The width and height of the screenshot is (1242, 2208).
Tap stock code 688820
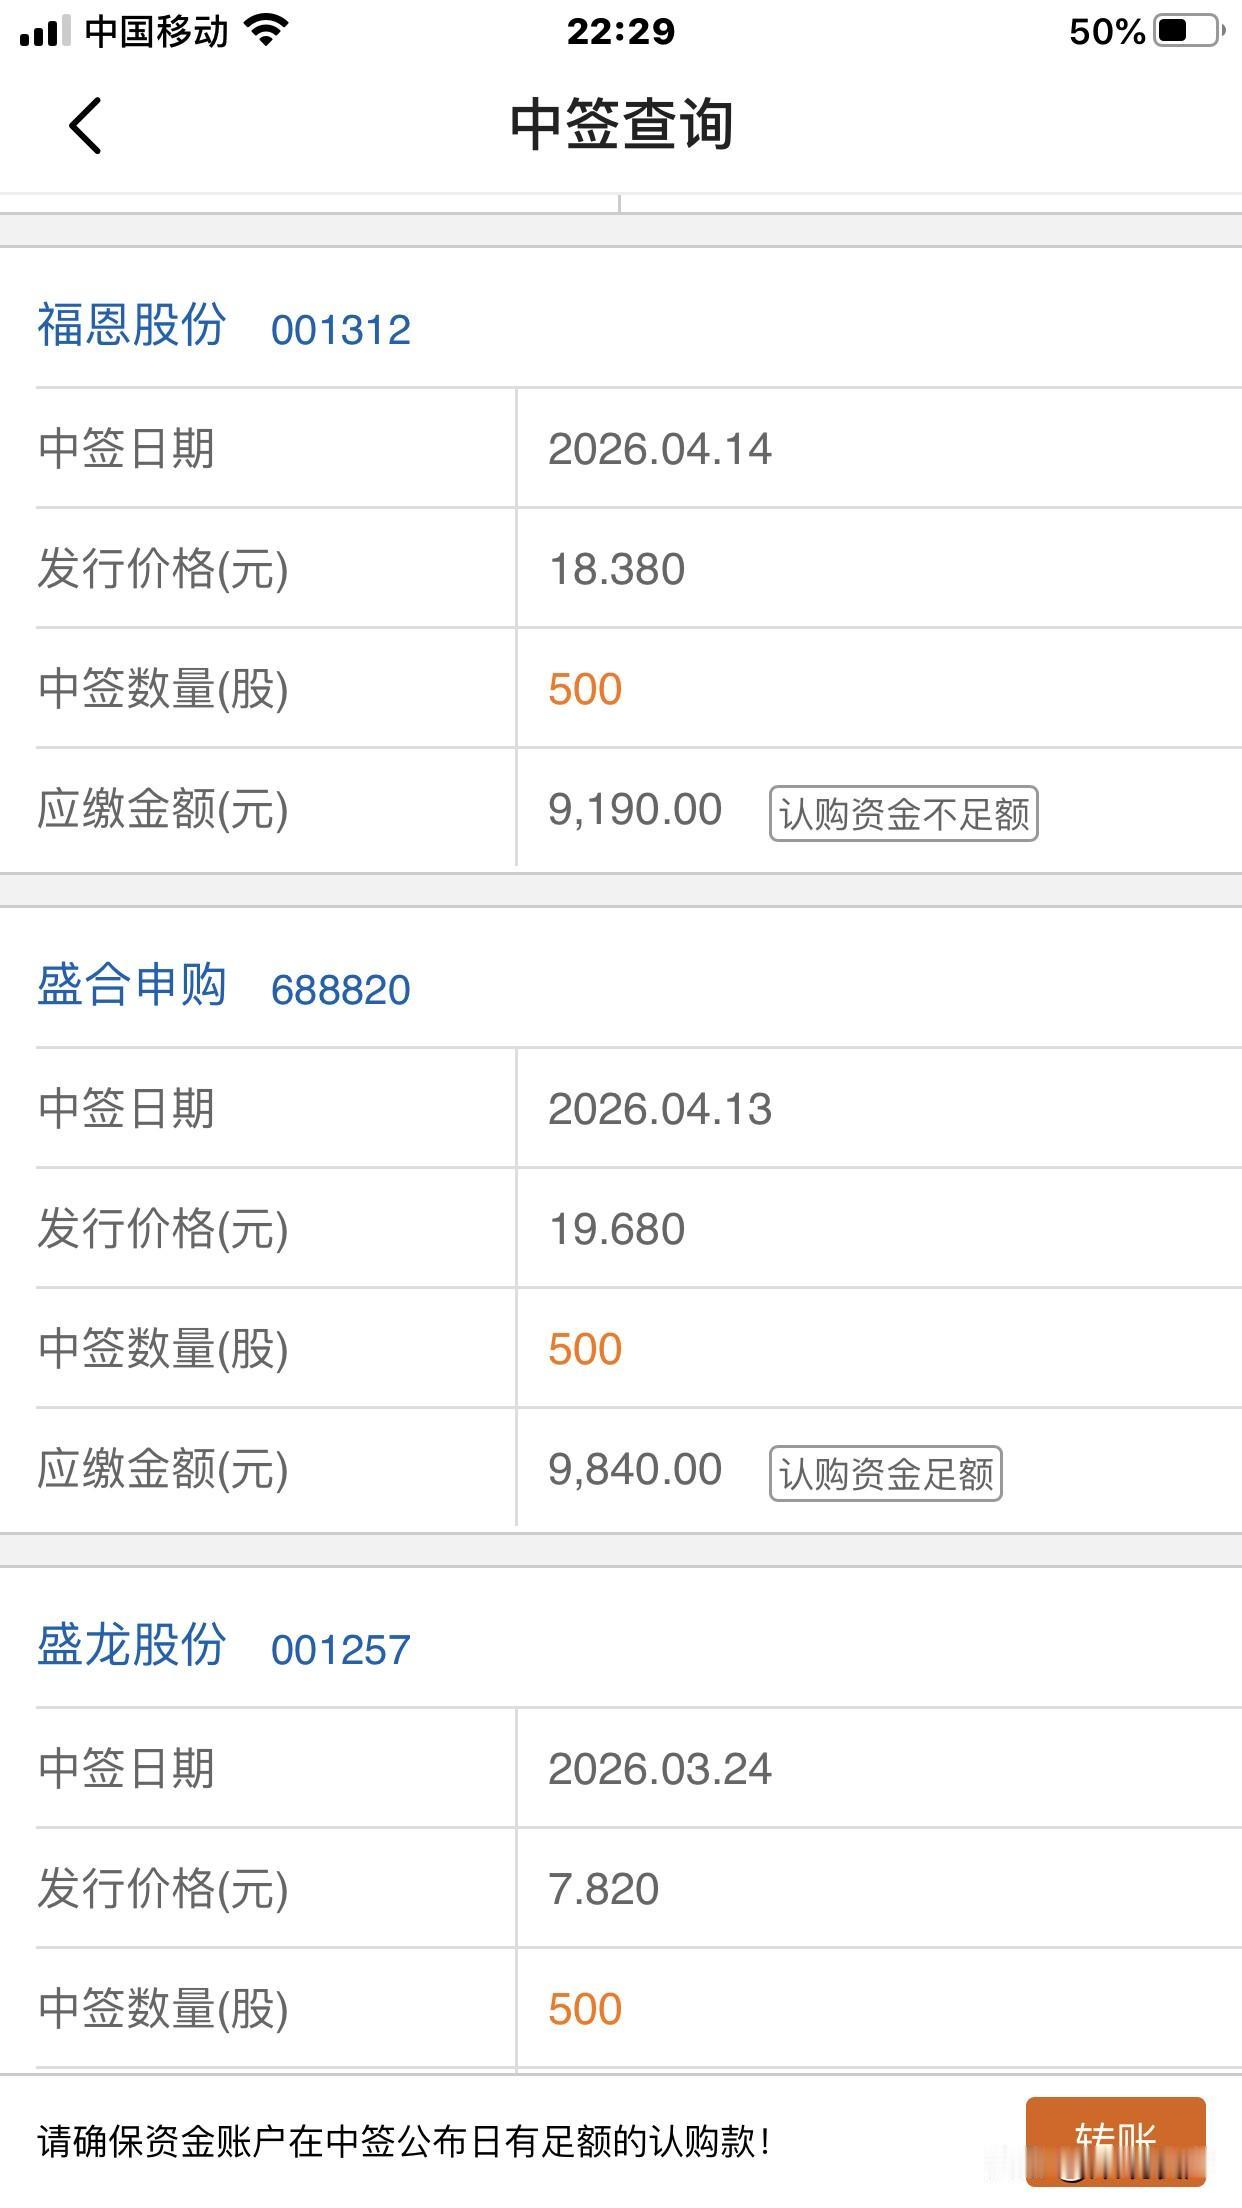(x=342, y=990)
